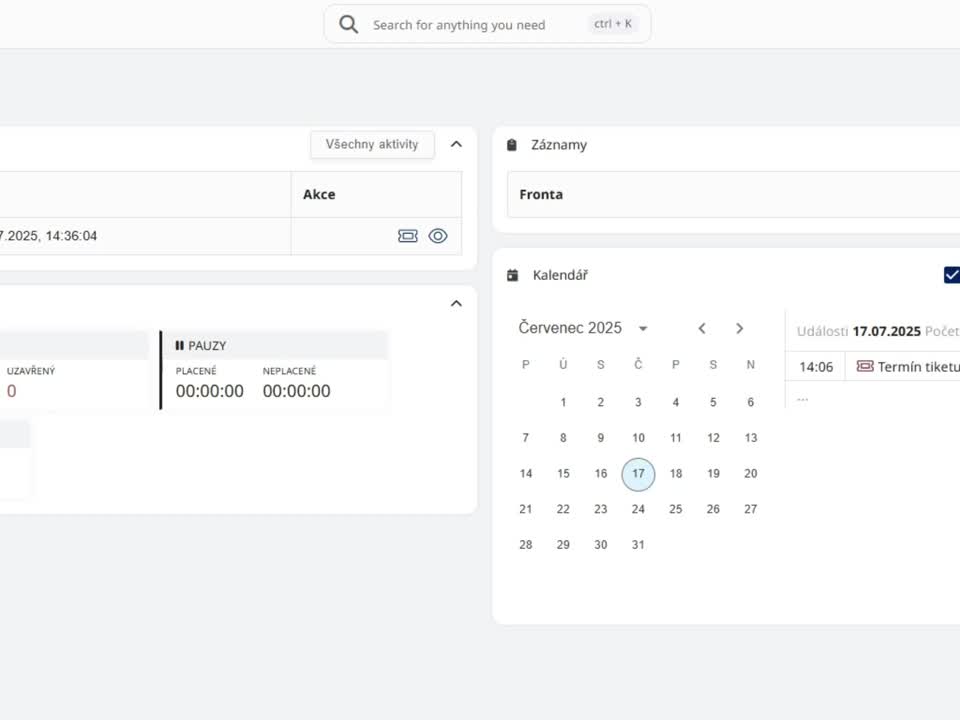
Task: Select day 13 in the calendar
Action: point(751,438)
